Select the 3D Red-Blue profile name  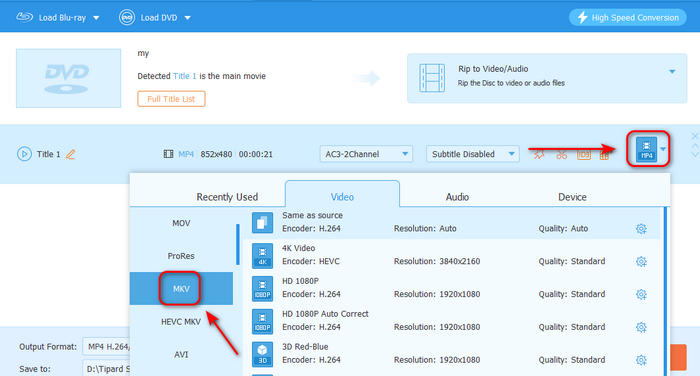point(305,347)
